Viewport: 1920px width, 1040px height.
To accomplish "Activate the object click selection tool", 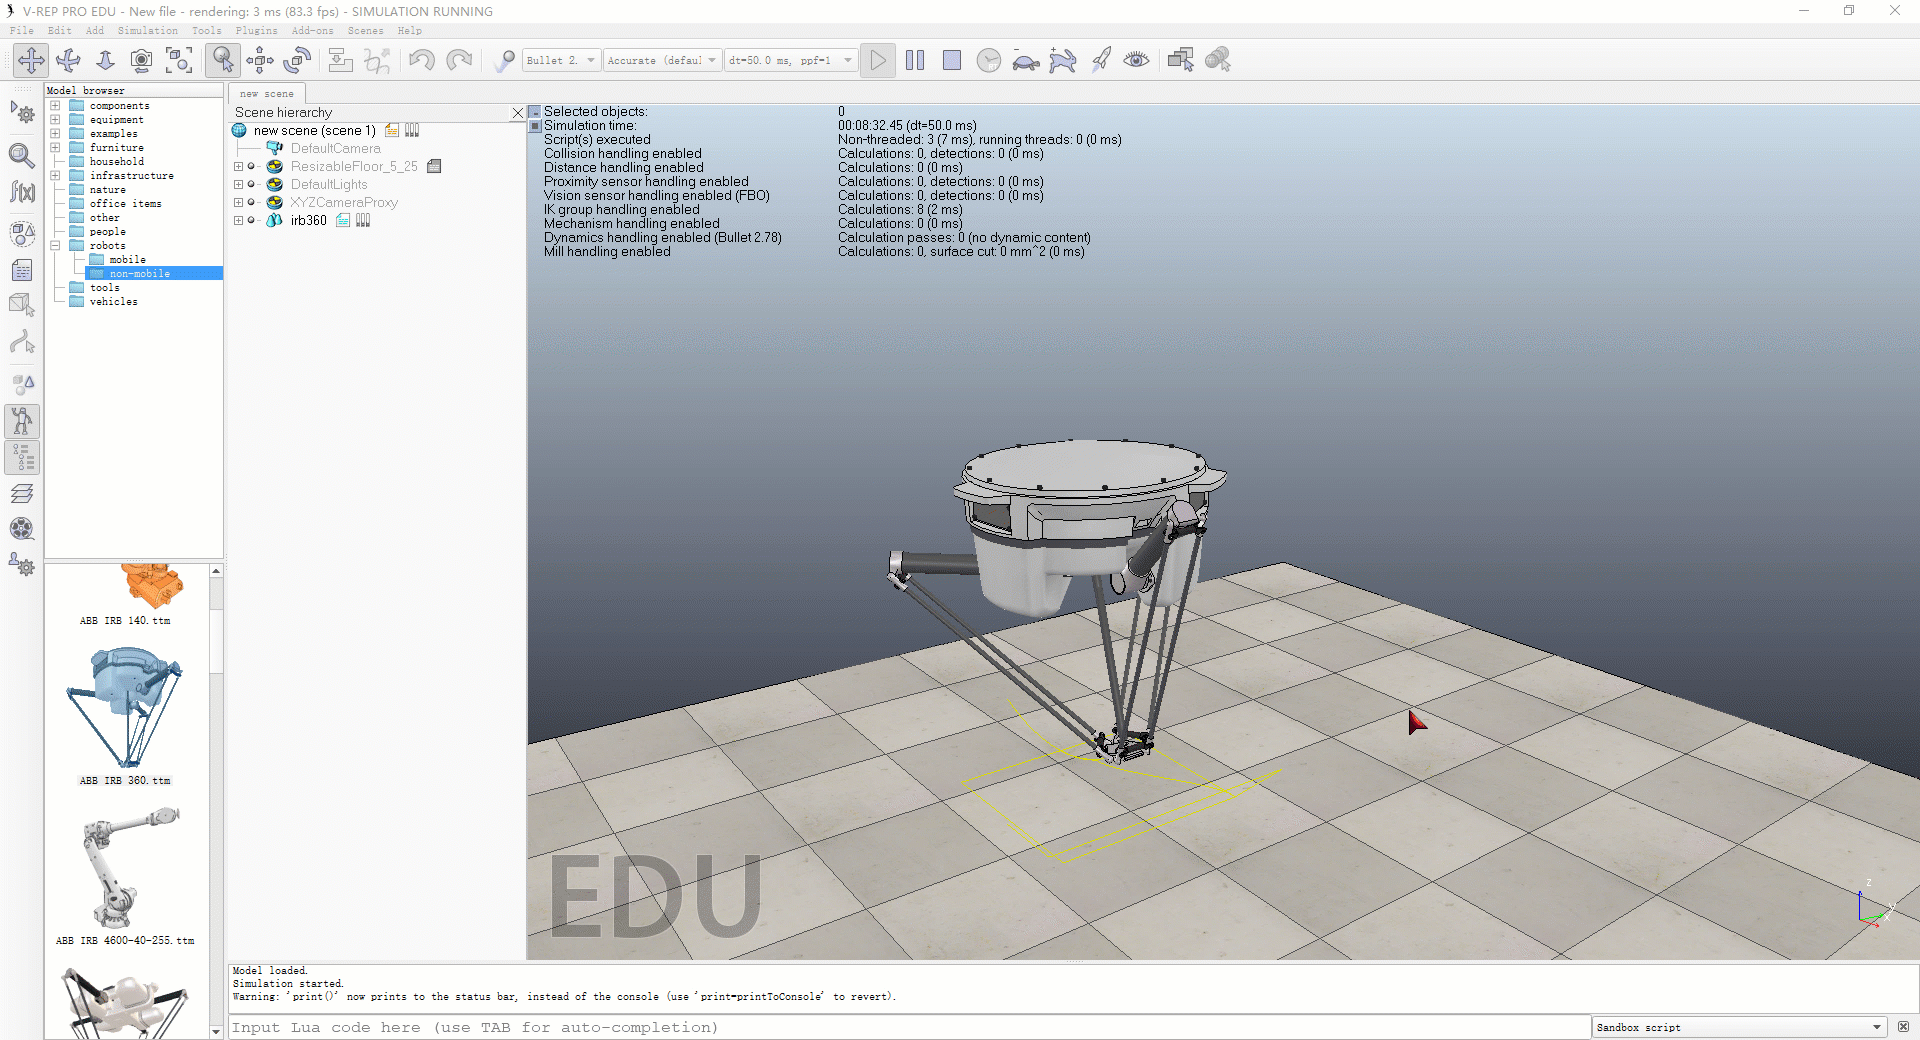I will [223, 60].
